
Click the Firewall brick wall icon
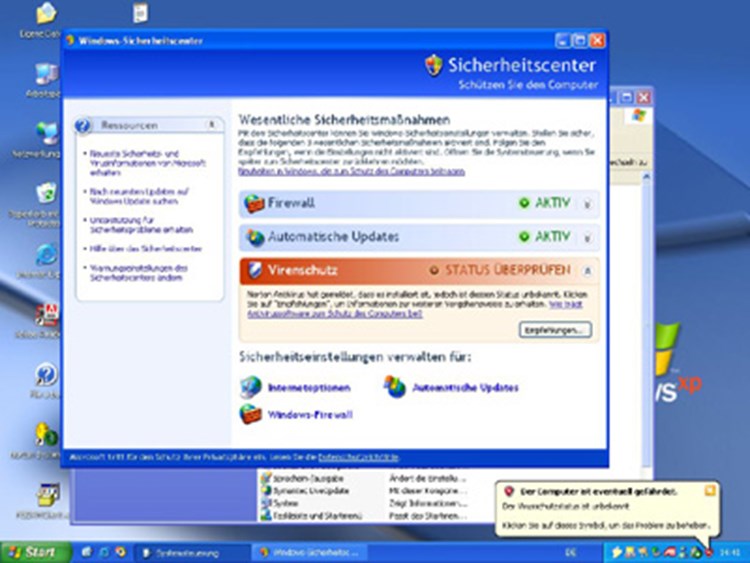pyautogui.click(x=254, y=204)
